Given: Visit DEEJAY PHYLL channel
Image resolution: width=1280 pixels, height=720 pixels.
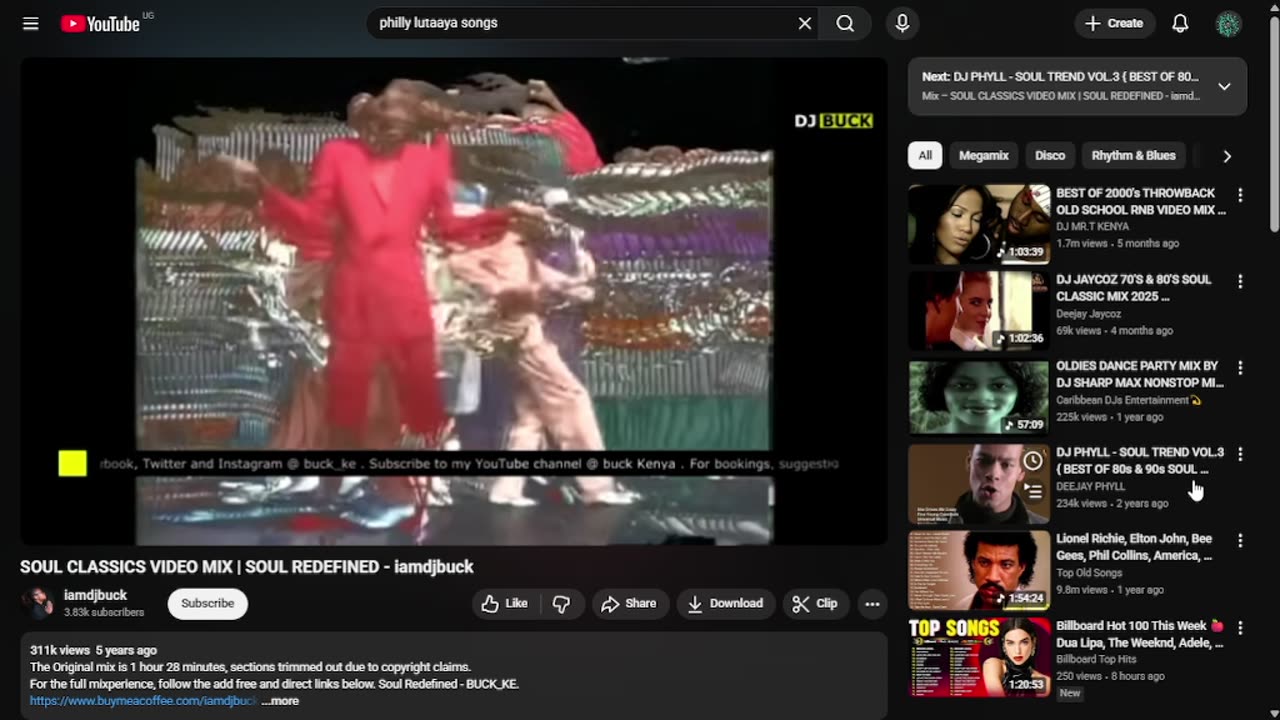Looking at the screenshot, I should tap(1090, 486).
